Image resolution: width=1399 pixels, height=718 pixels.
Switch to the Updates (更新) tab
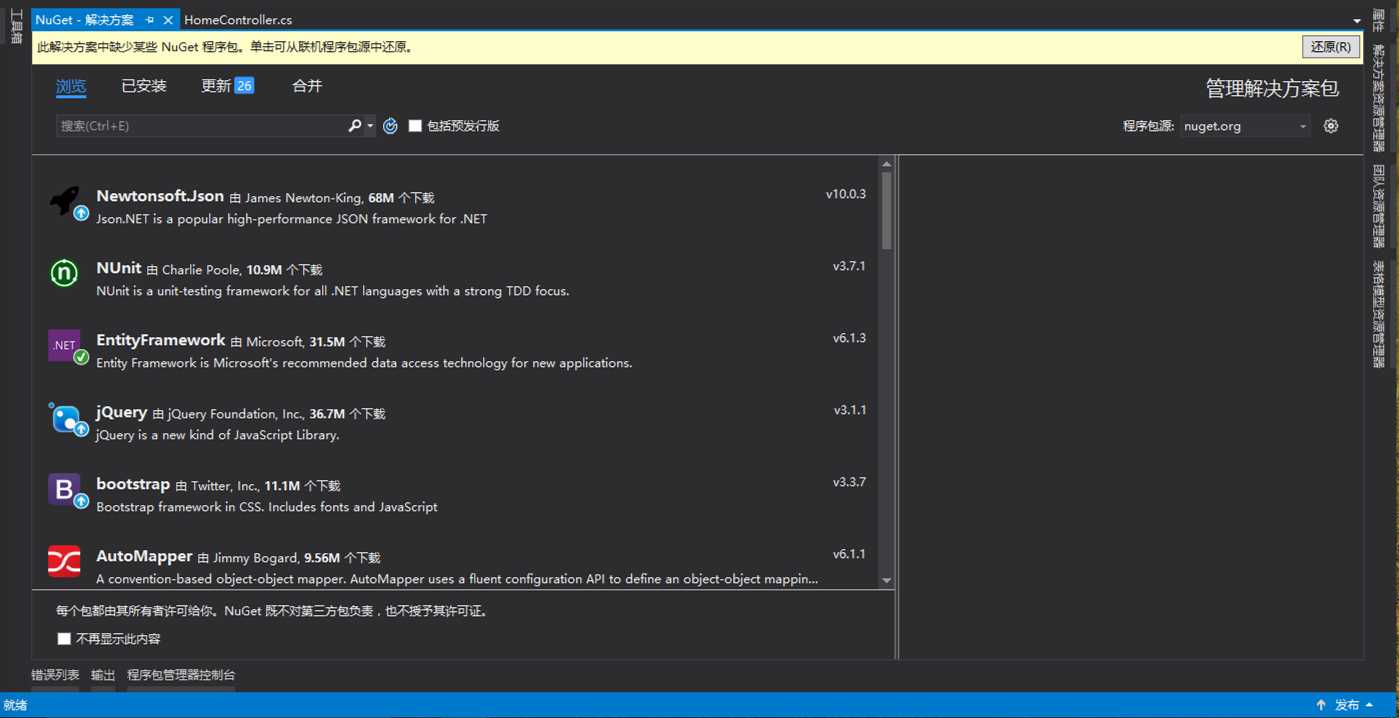tap(216, 86)
